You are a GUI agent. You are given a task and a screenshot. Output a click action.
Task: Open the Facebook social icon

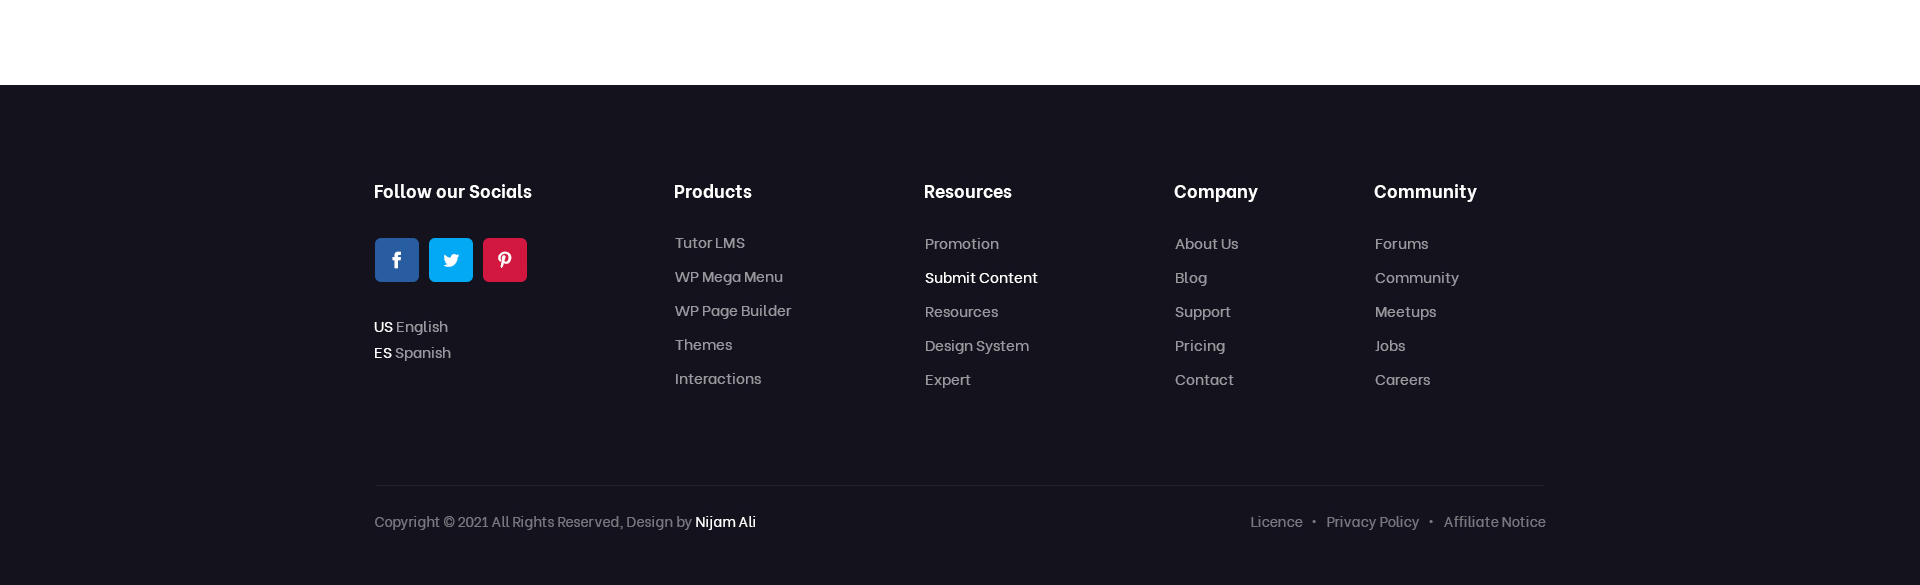tap(397, 260)
